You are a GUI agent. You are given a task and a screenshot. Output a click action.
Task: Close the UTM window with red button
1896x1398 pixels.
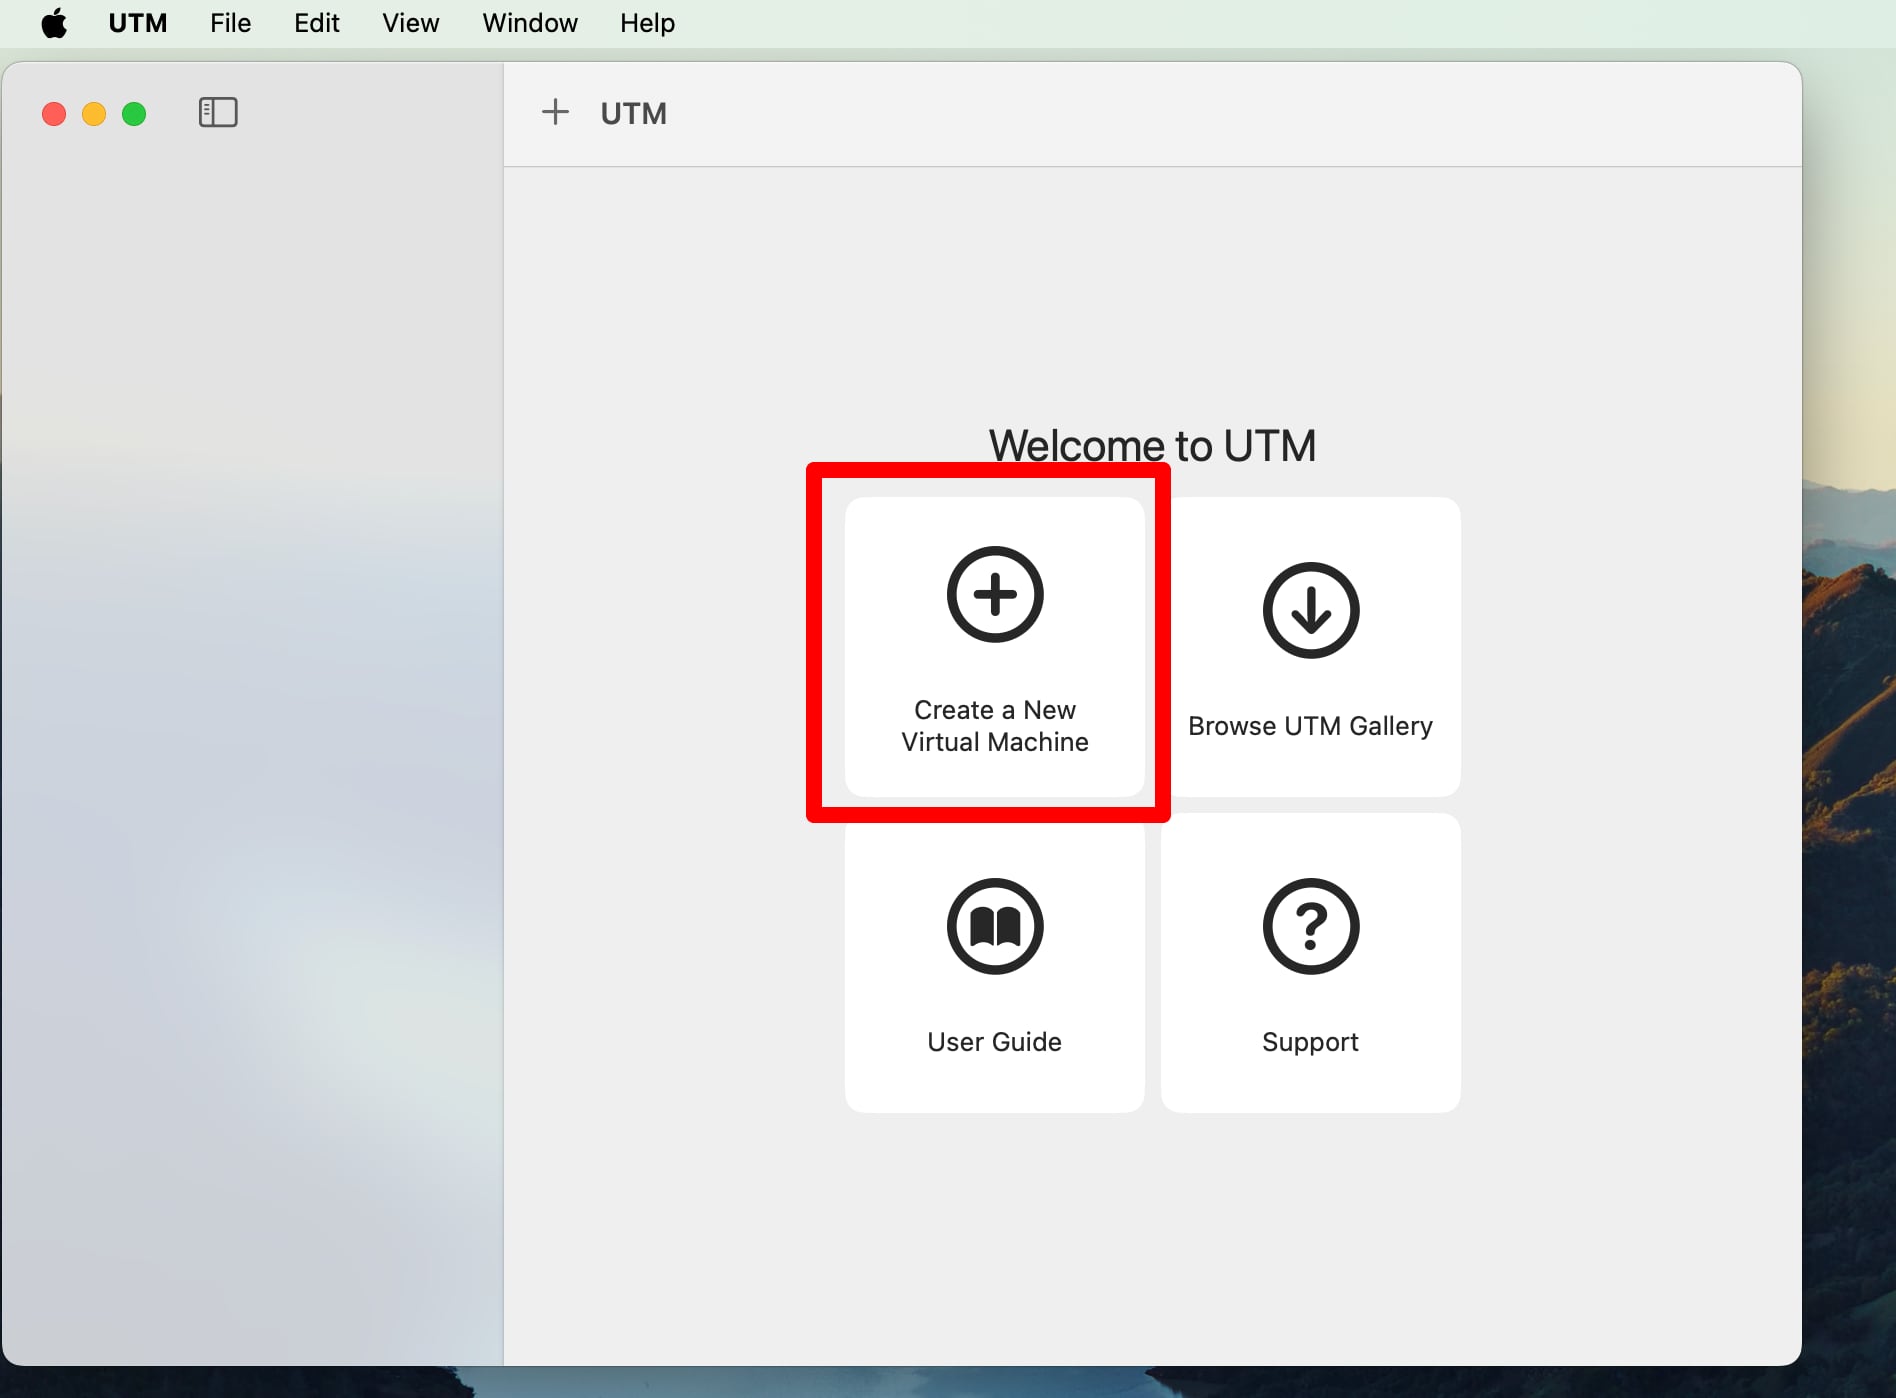[x=54, y=114]
